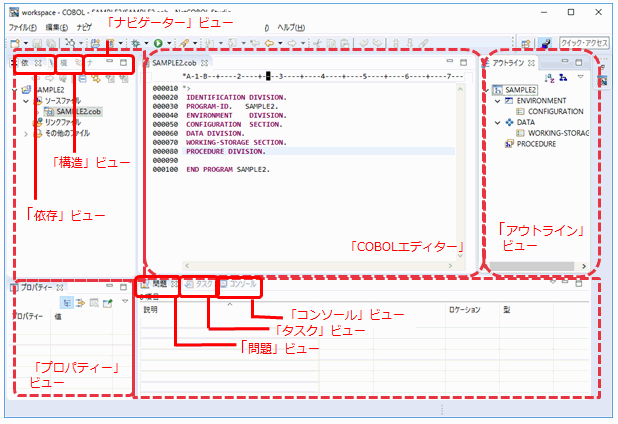Screen dimensions: 618x424
Task: Collapse the DATA node in Outline
Action: pyautogui.click(x=497, y=122)
